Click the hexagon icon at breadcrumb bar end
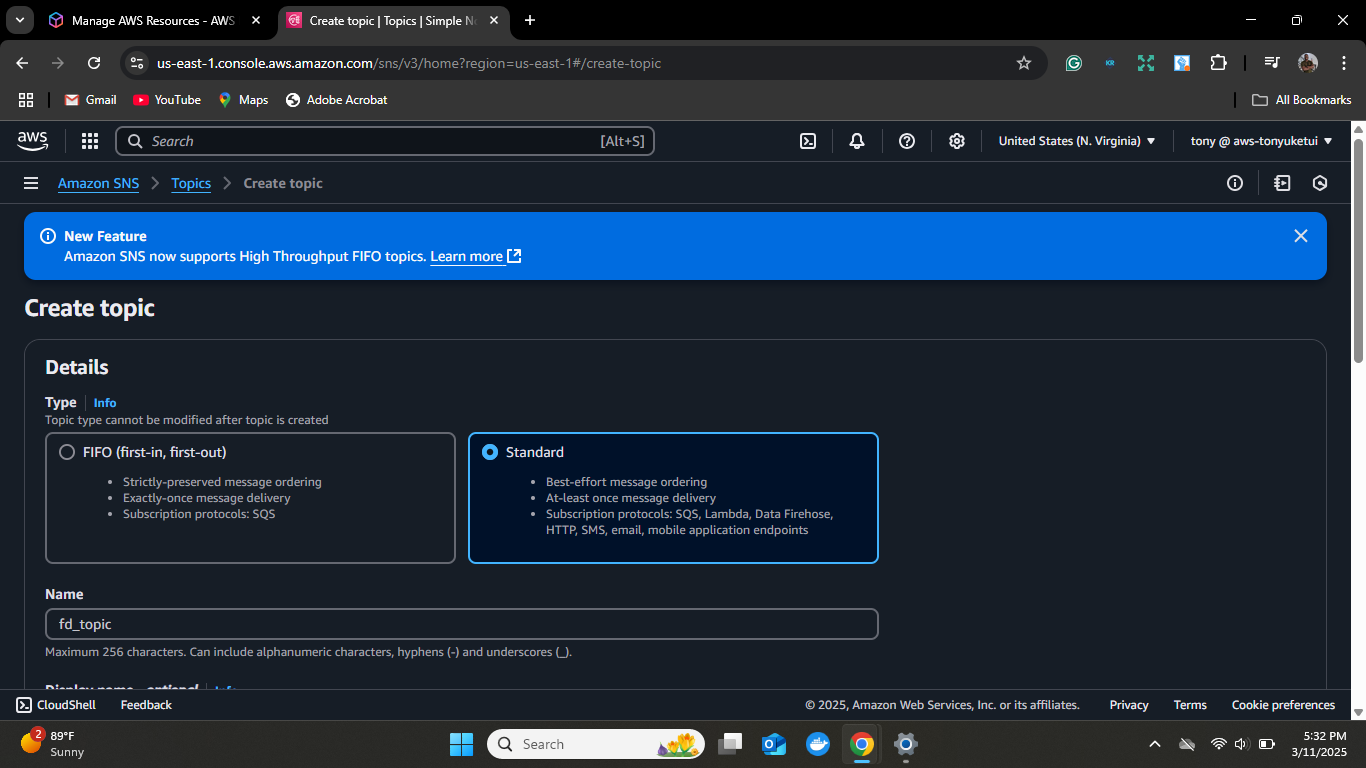1366x768 pixels. (x=1320, y=183)
